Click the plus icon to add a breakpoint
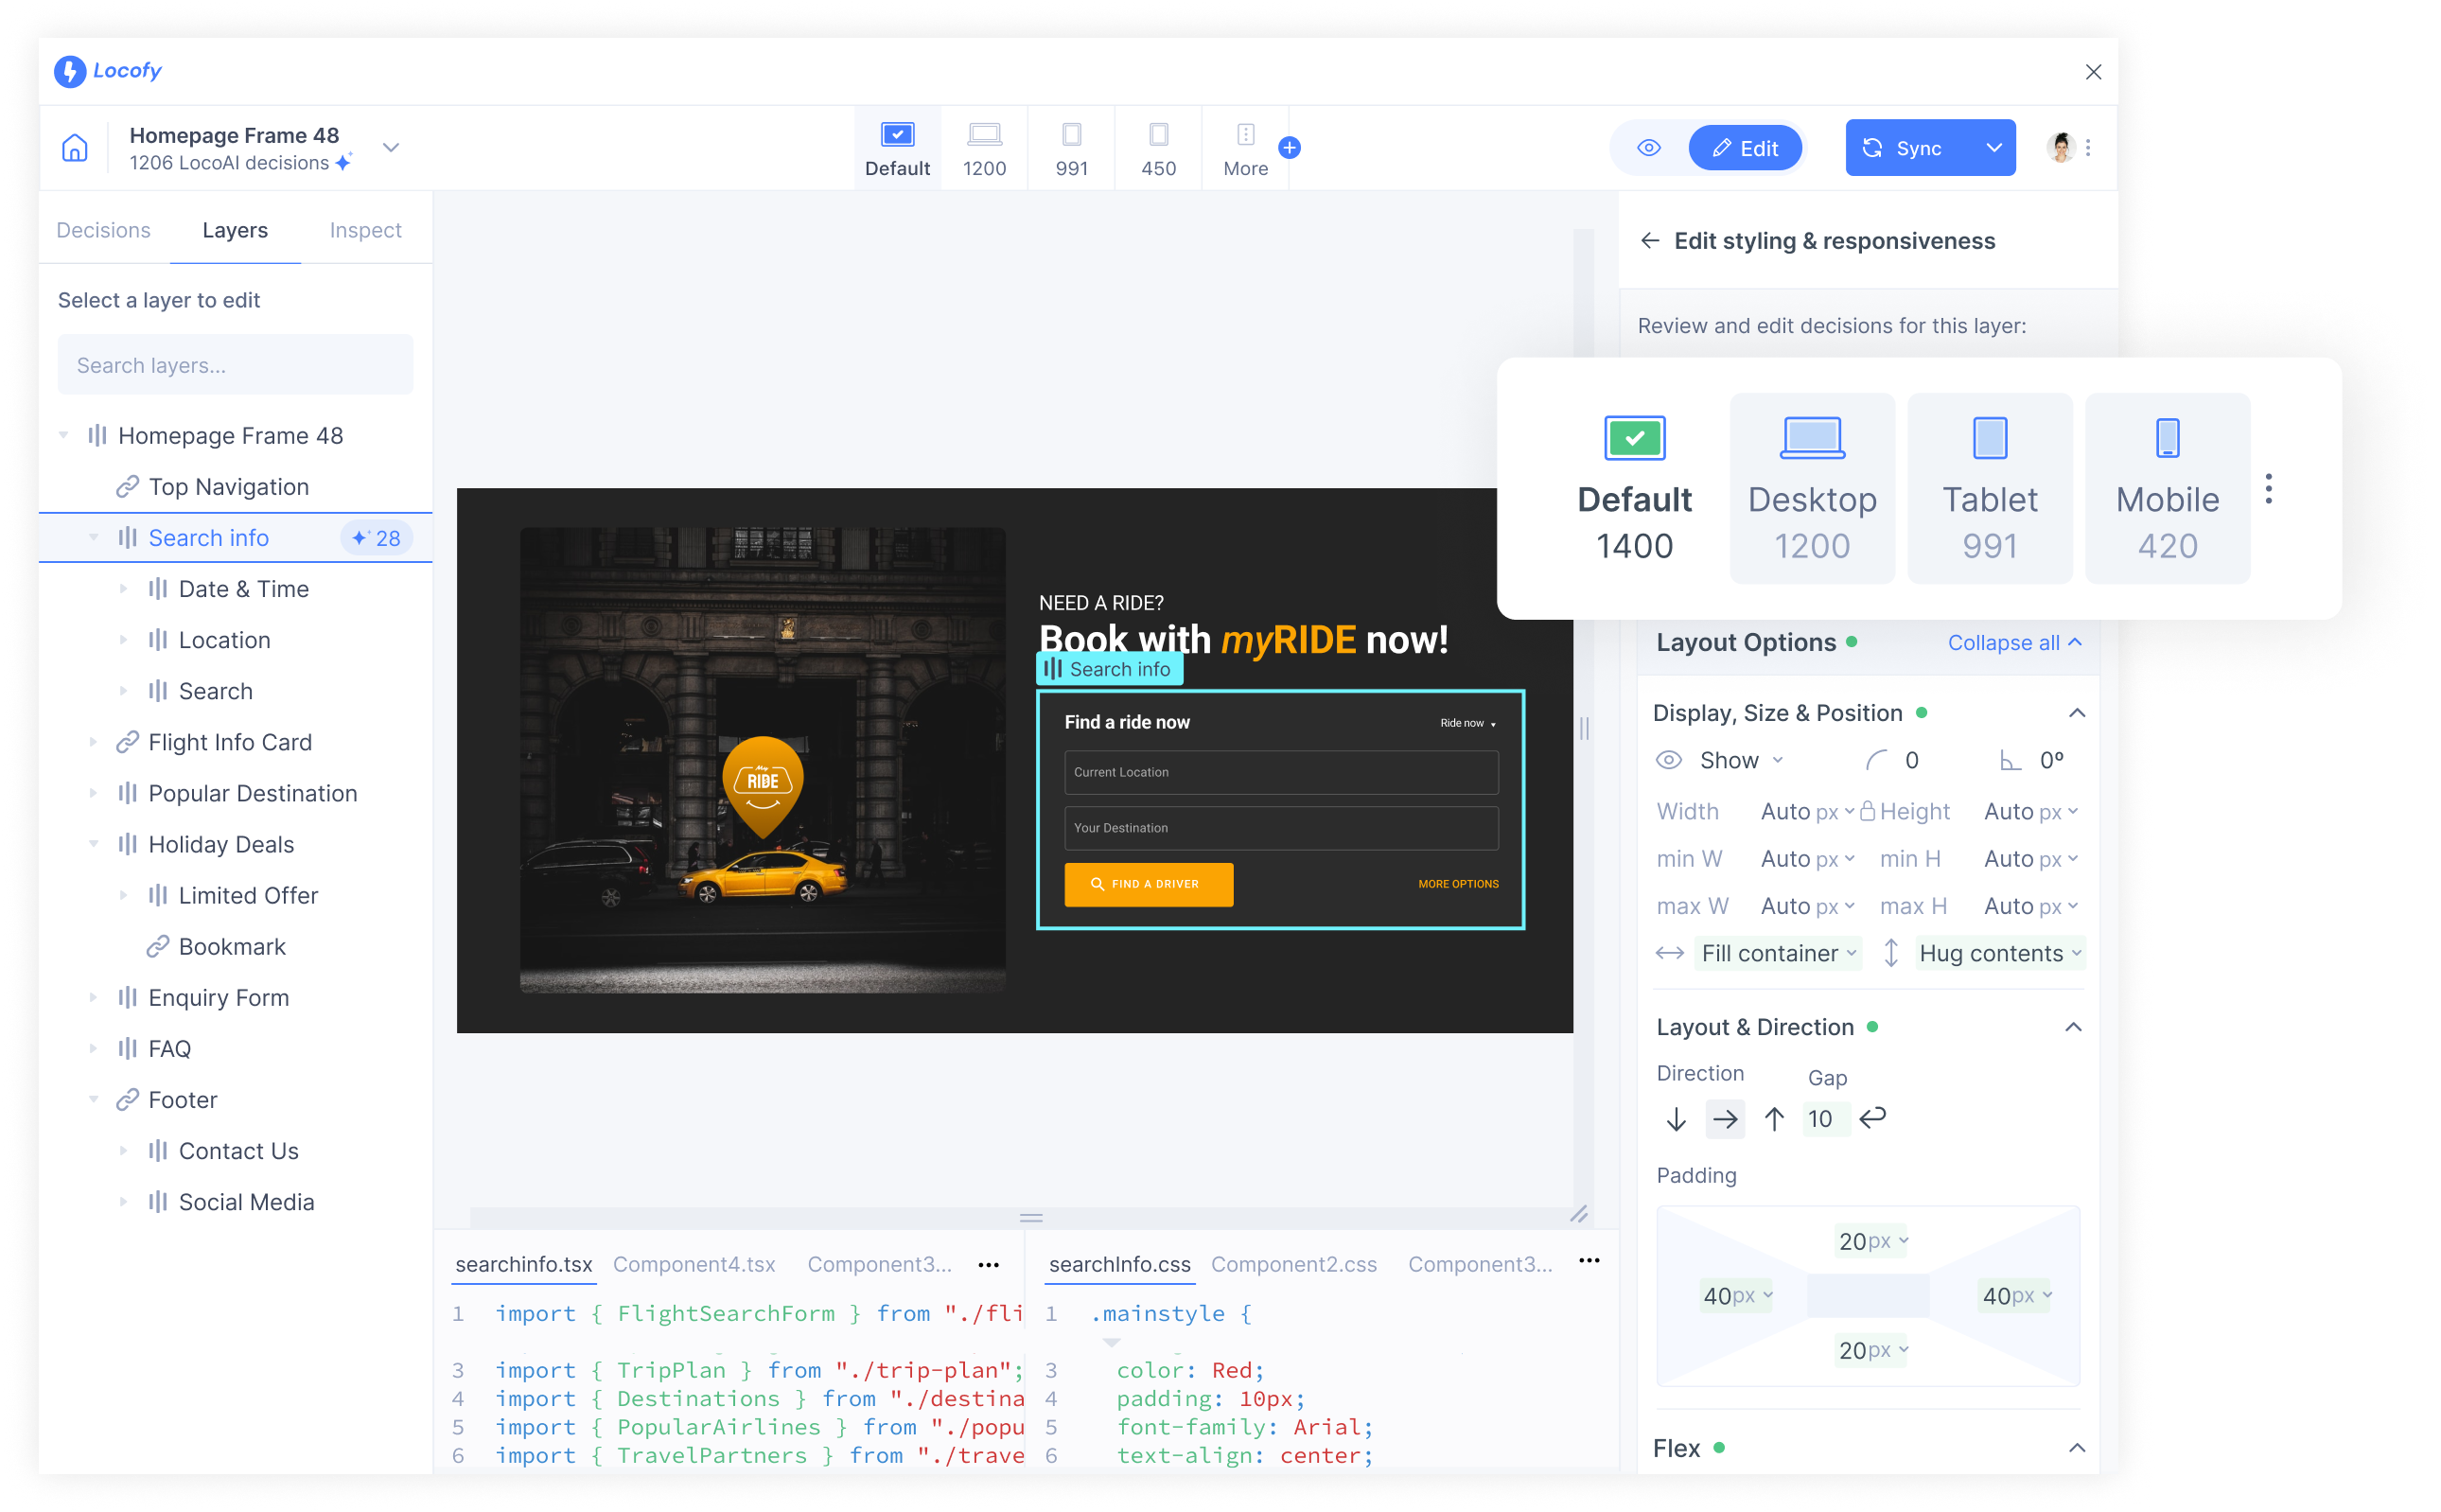This screenshot has height=1512, width=2441. 1290,147
